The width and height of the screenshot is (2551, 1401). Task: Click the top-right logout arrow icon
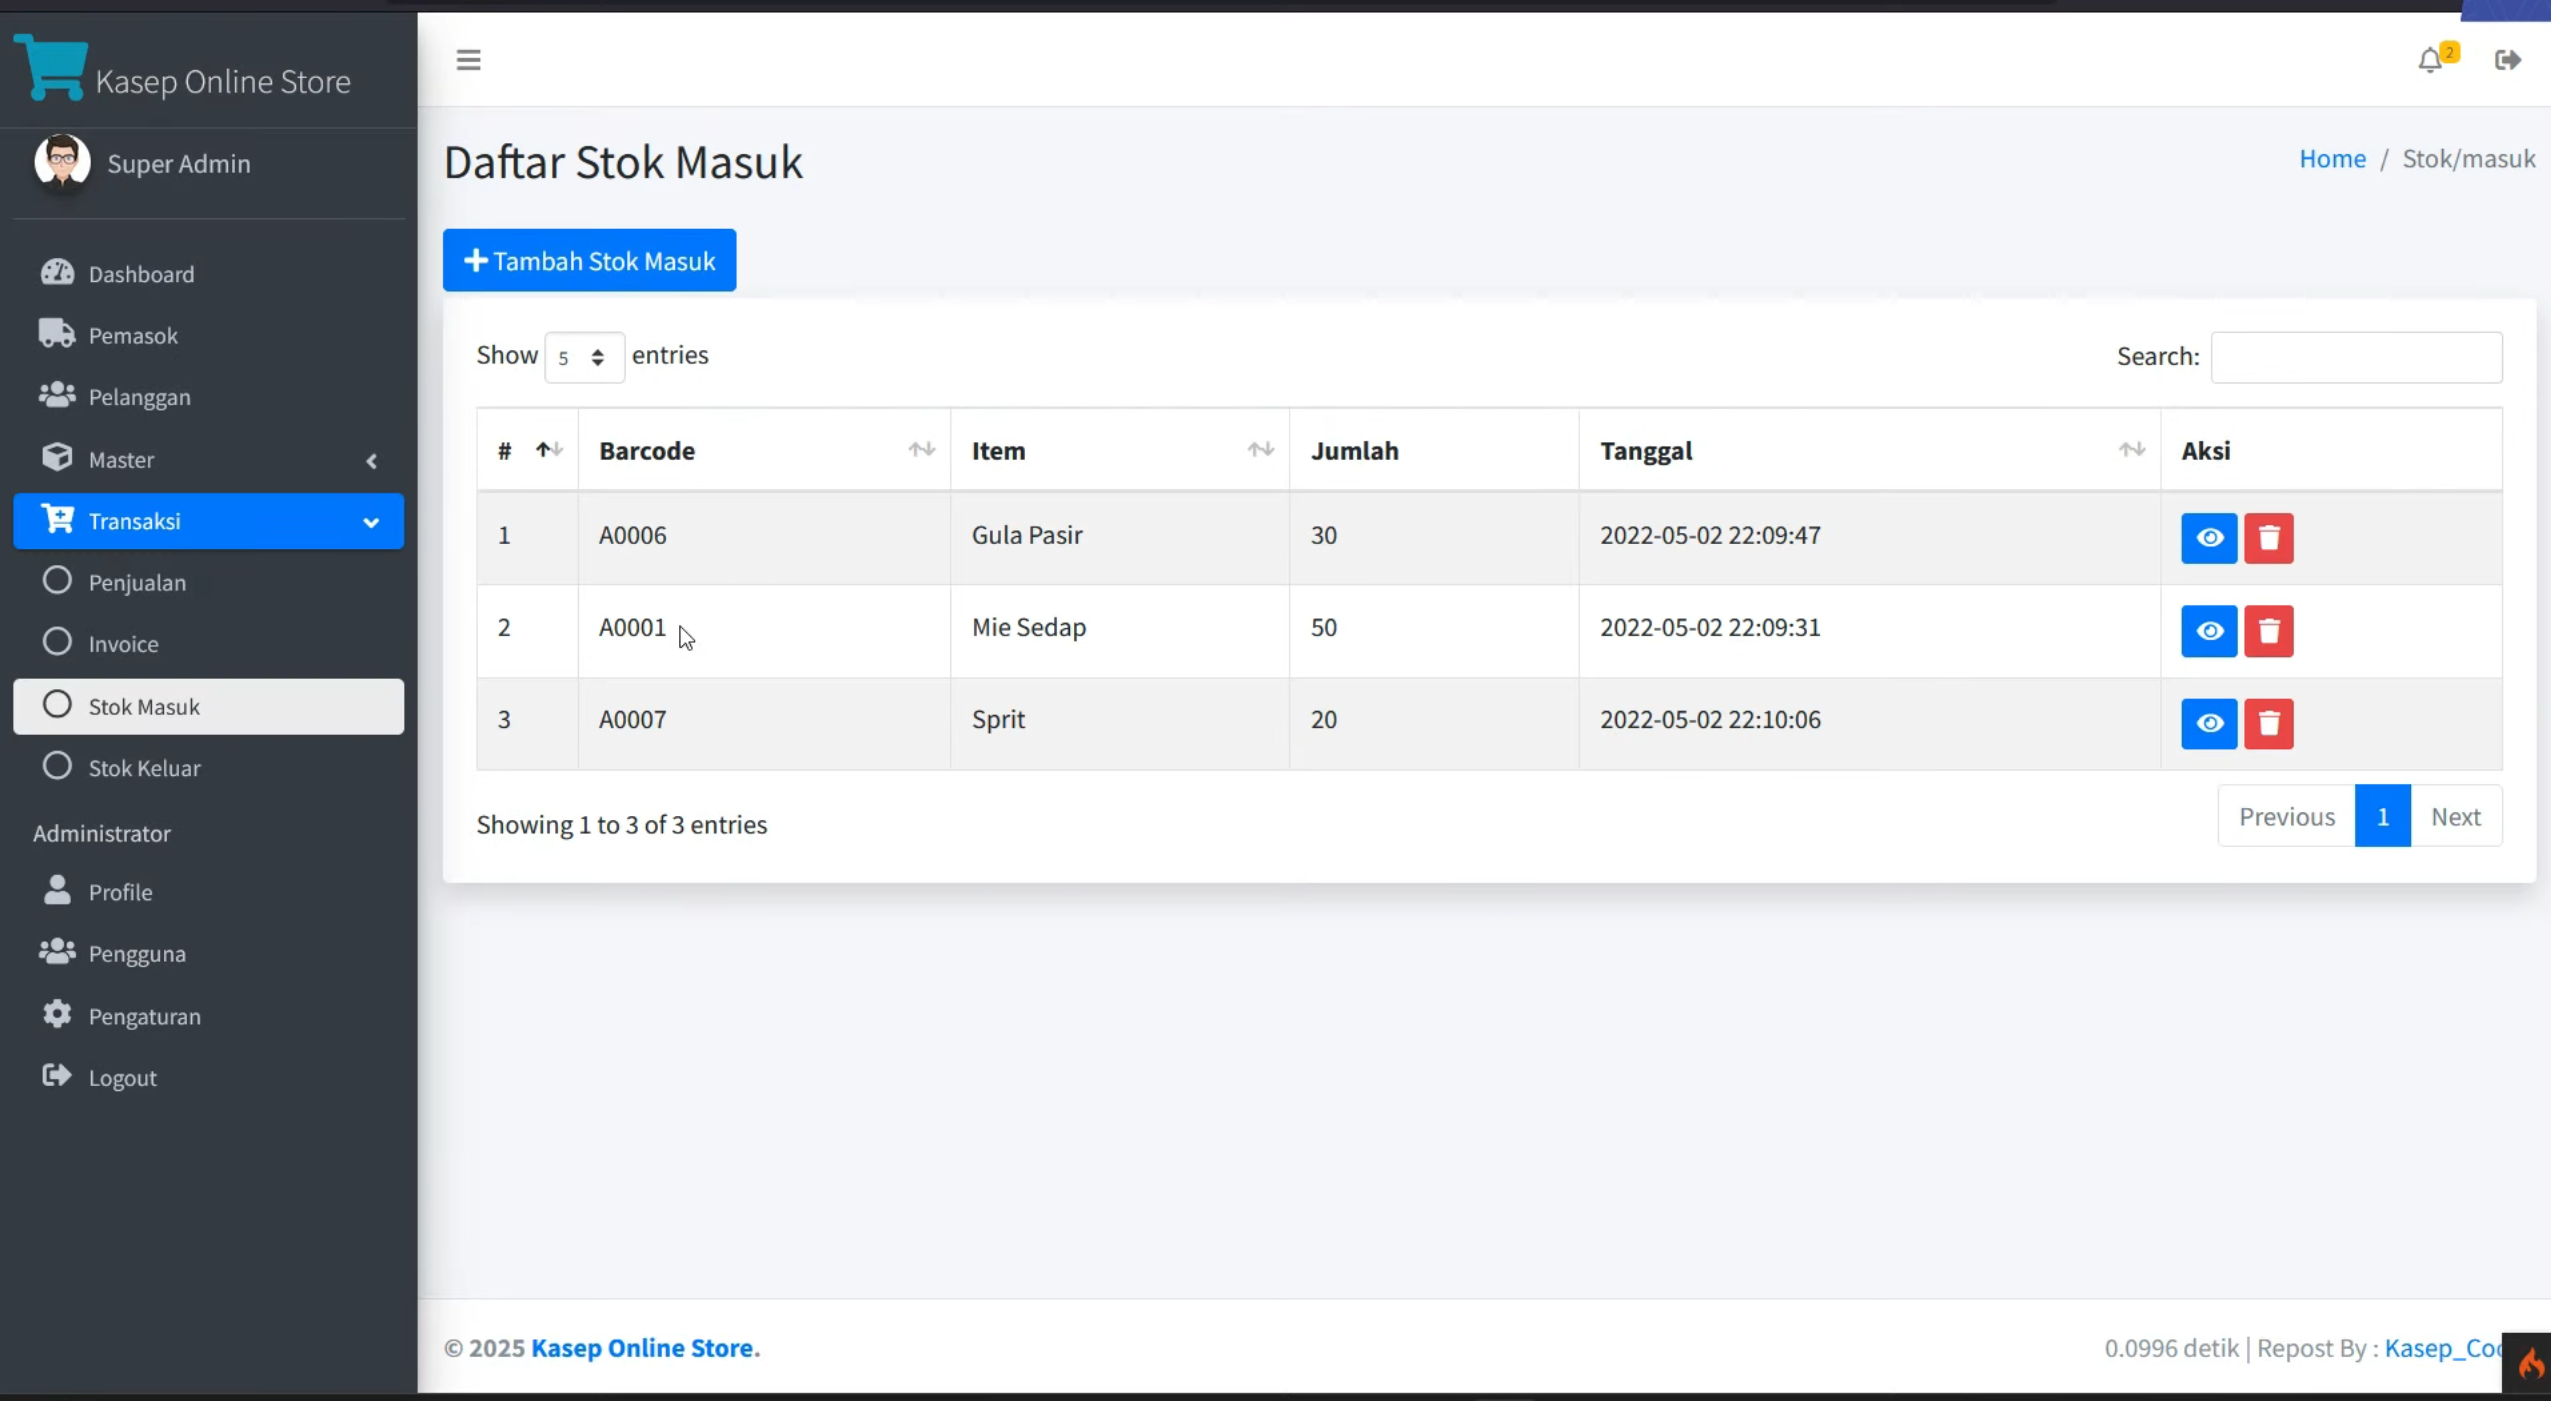pyautogui.click(x=2507, y=60)
